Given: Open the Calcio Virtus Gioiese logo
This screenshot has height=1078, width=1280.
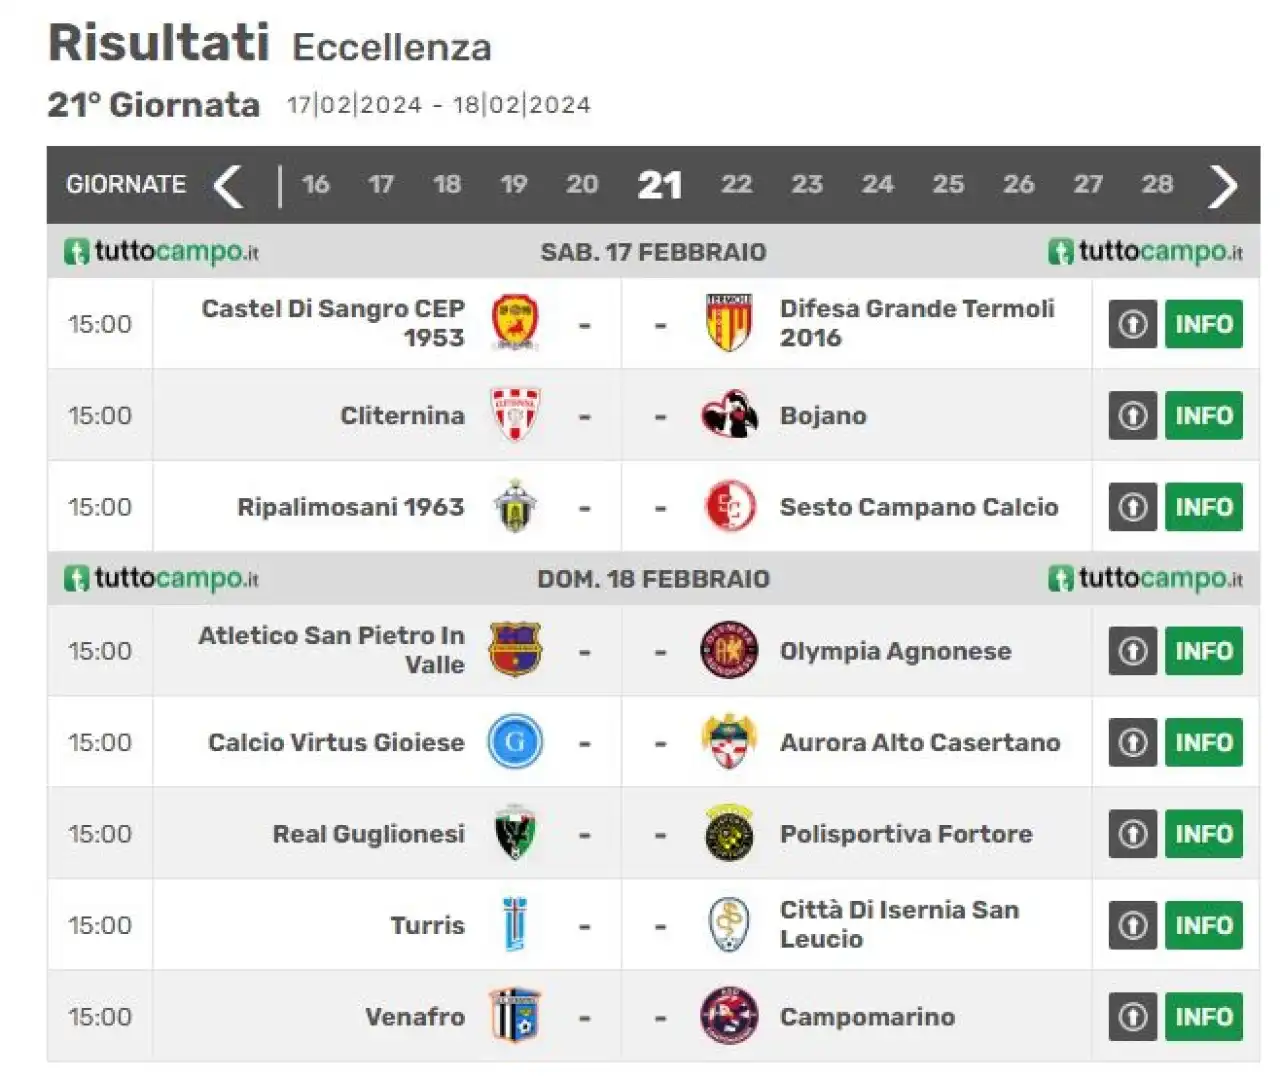Looking at the screenshot, I should [515, 742].
